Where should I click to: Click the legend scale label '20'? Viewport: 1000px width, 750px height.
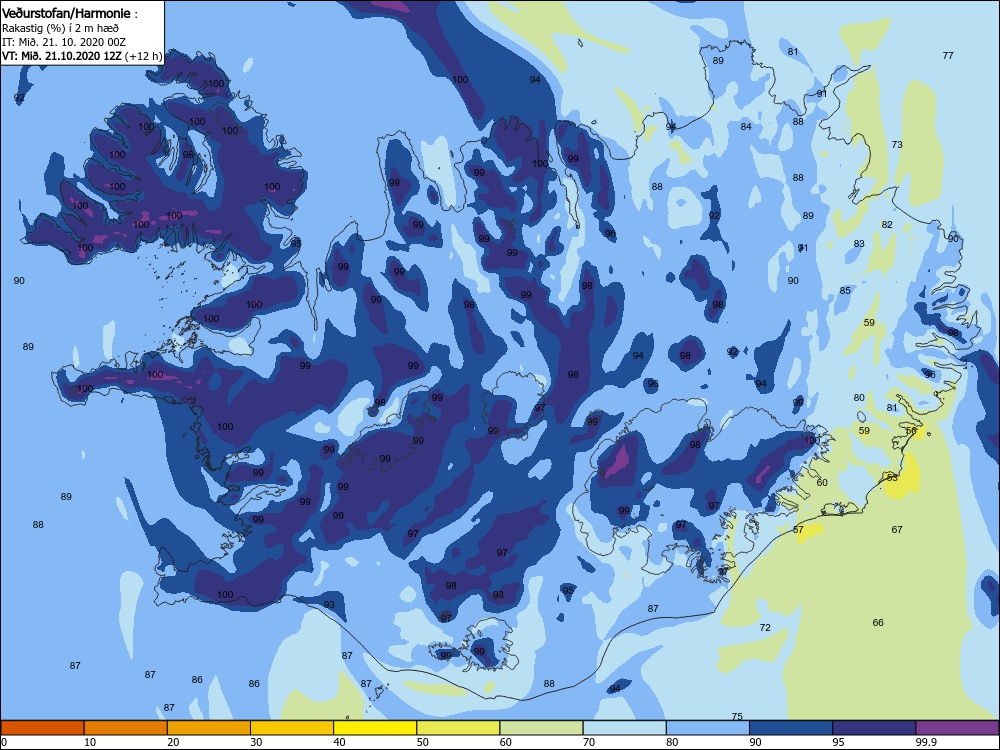tap(173, 742)
